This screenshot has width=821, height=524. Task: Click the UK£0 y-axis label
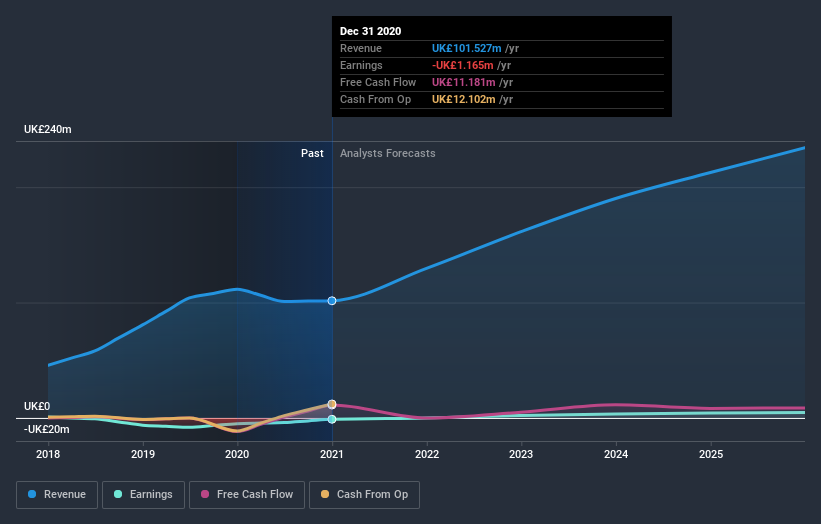pos(37,406)
